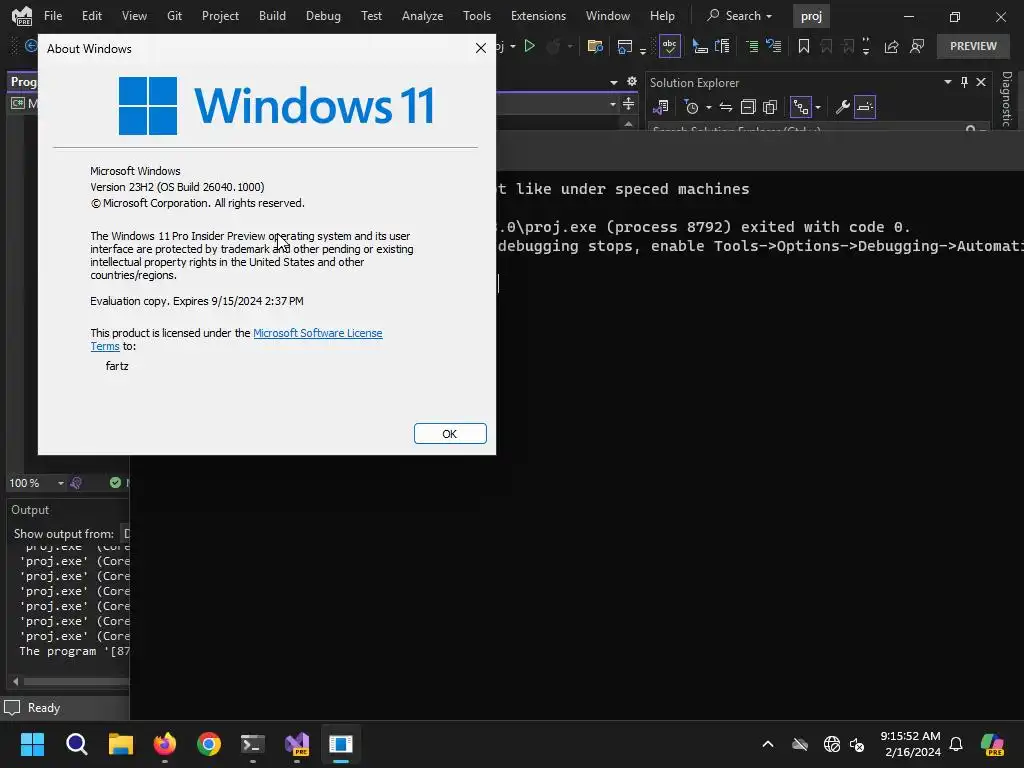Expand the editor navigation bar dropdown

tap(613, 104)
